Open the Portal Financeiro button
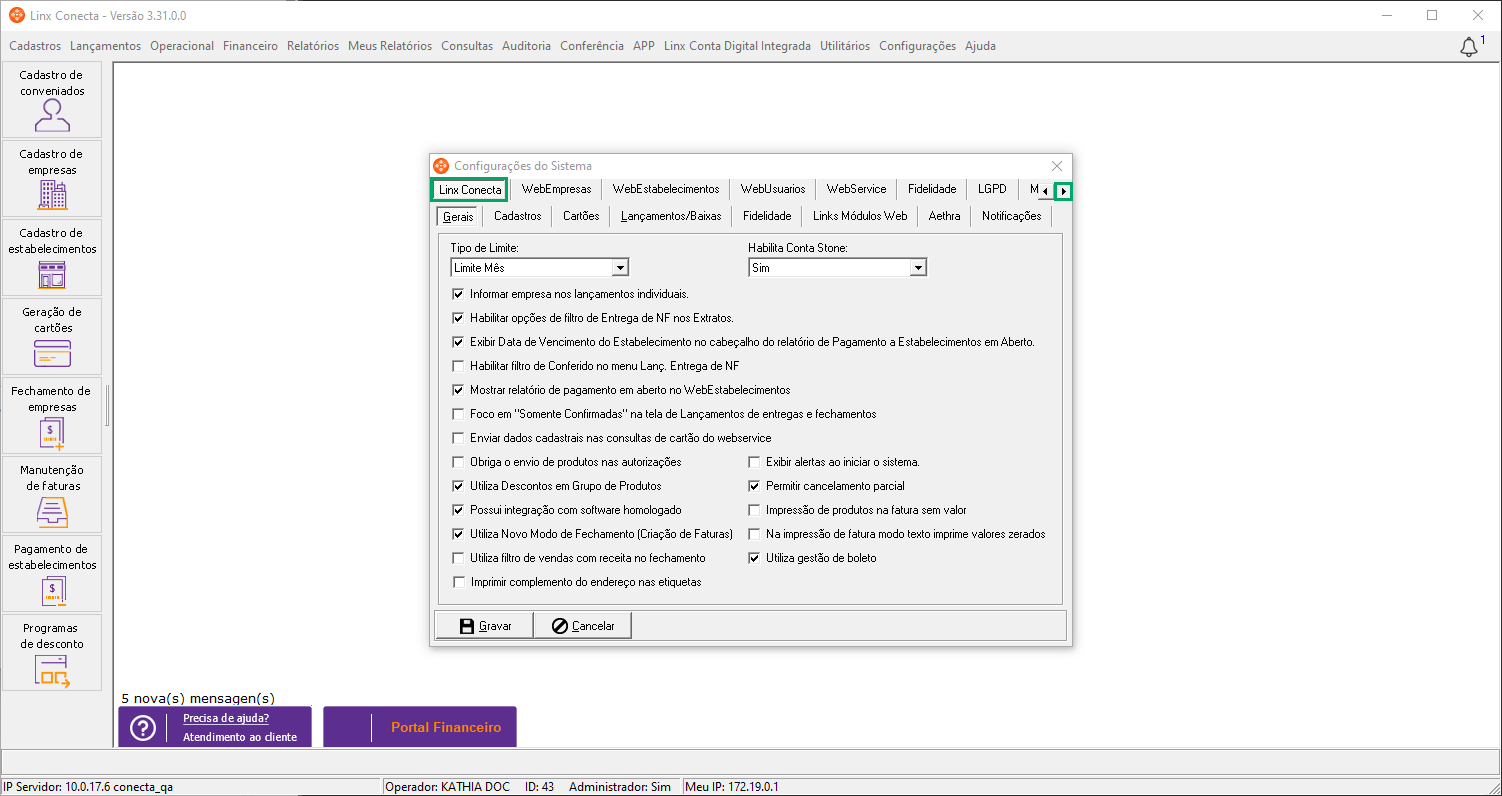This screenshot has width=1502, height=796. coord(420,727)
